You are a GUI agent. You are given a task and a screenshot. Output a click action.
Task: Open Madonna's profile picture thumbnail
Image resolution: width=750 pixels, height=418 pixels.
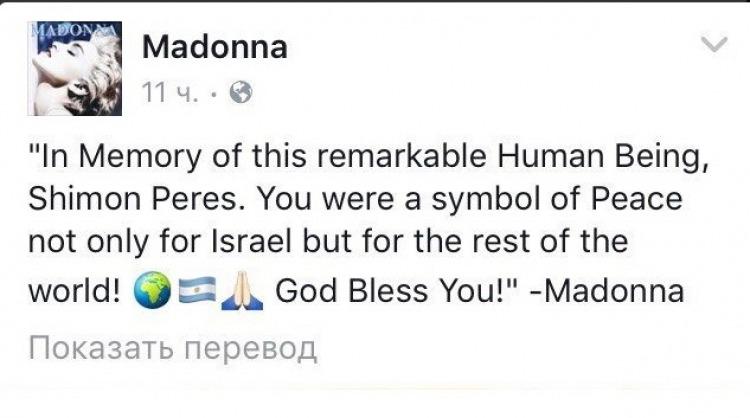[x=75, y=68]
